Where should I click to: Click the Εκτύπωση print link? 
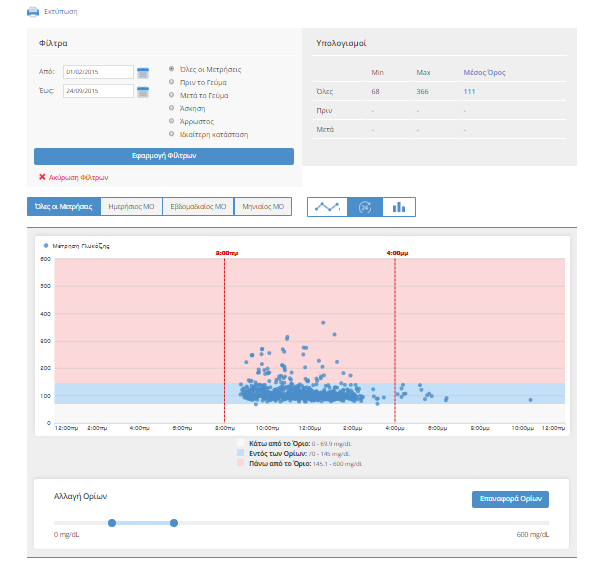[x=60, y=11]
